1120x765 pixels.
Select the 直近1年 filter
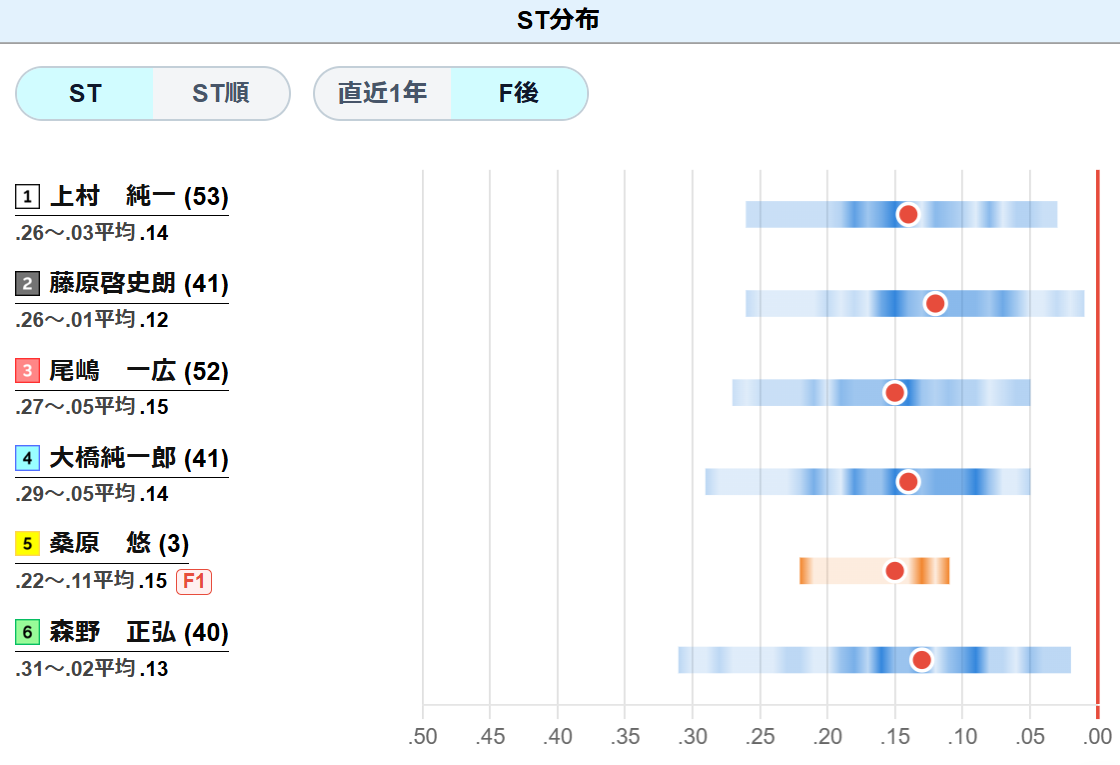382,94
